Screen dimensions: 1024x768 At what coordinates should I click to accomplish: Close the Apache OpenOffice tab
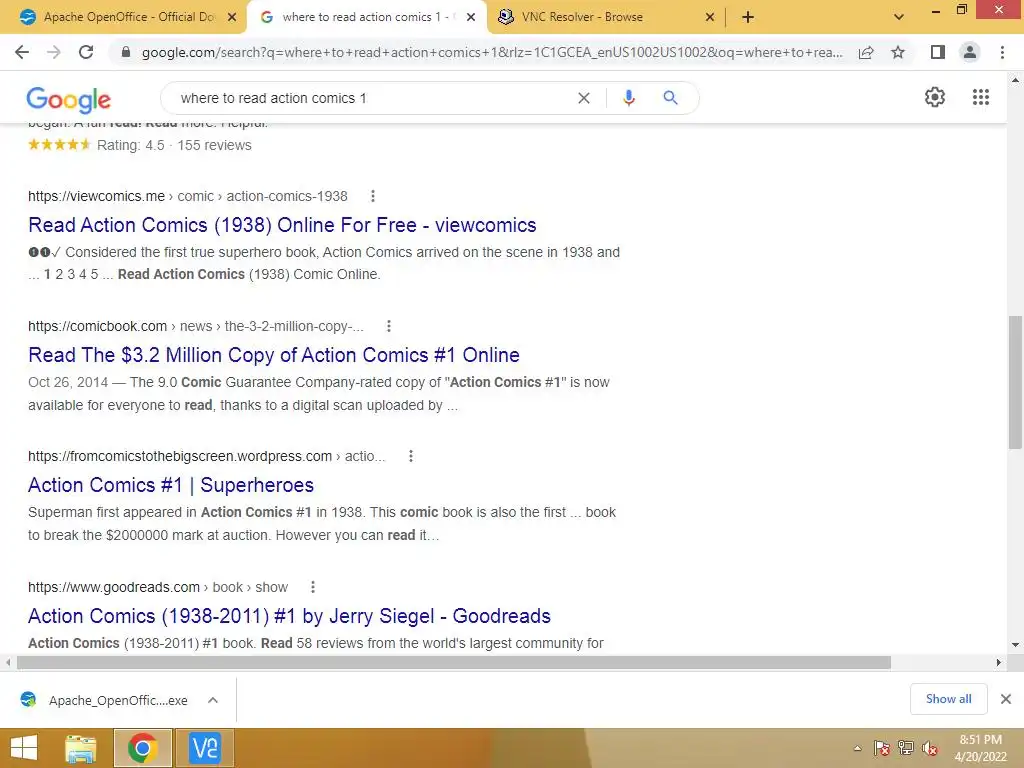coord(232,17)
